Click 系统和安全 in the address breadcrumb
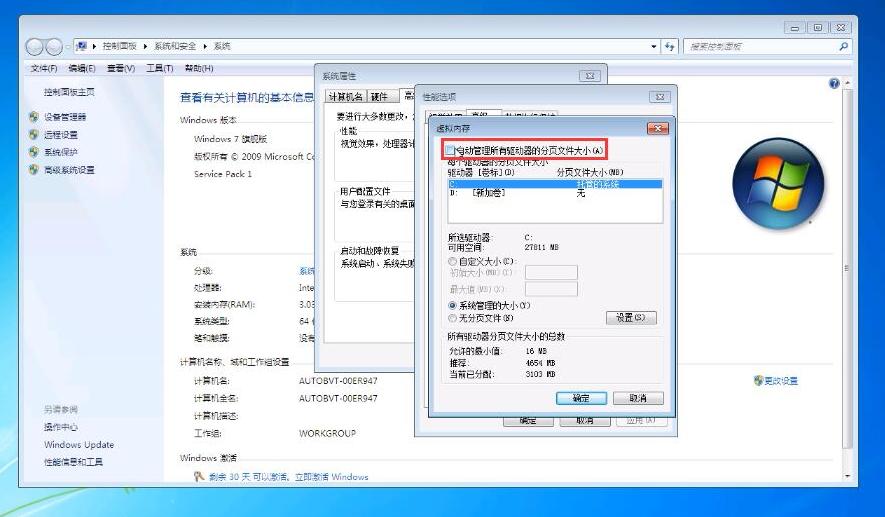 [175, 46]
